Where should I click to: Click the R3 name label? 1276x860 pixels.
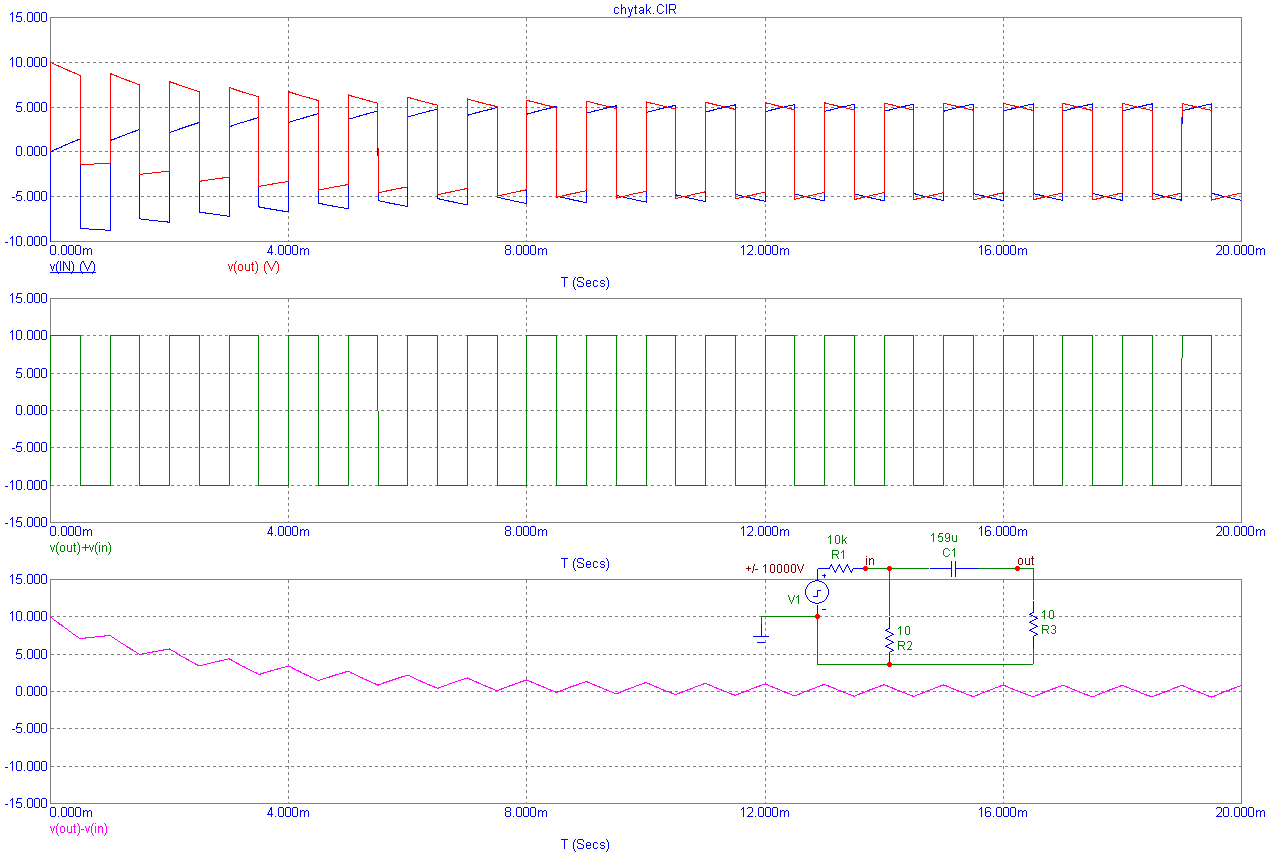click(1049, 630)
